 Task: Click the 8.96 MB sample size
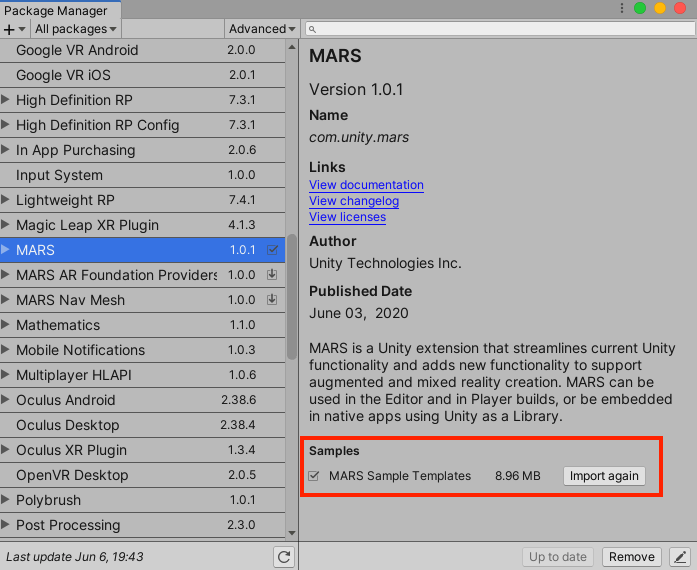[518, 476]
